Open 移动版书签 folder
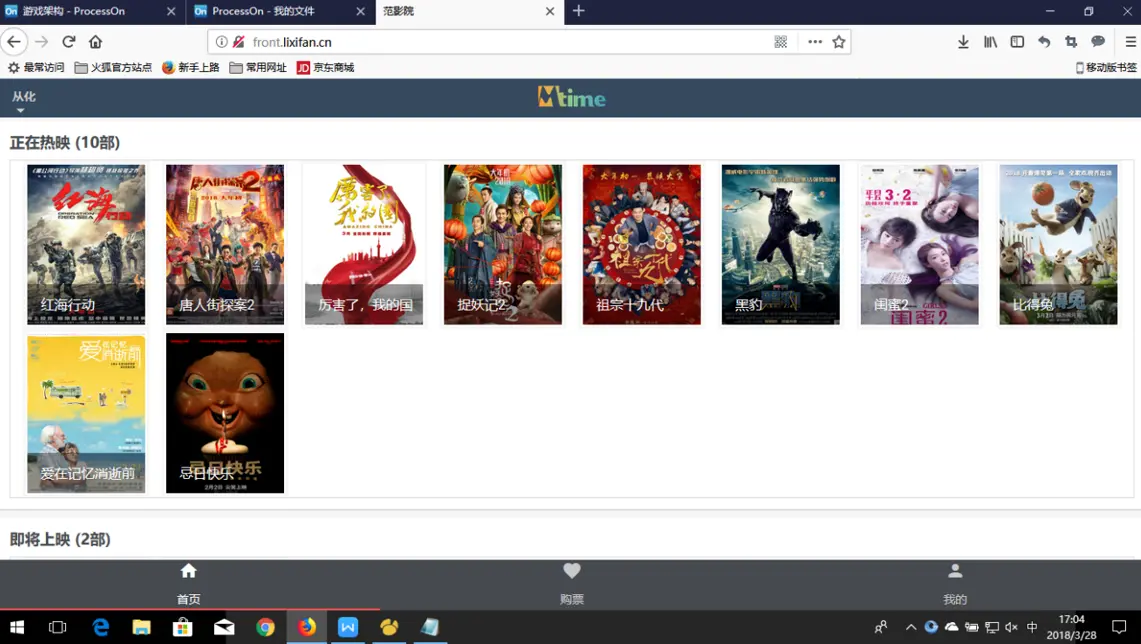1141x644 pixels. (x=1105, y=67)
